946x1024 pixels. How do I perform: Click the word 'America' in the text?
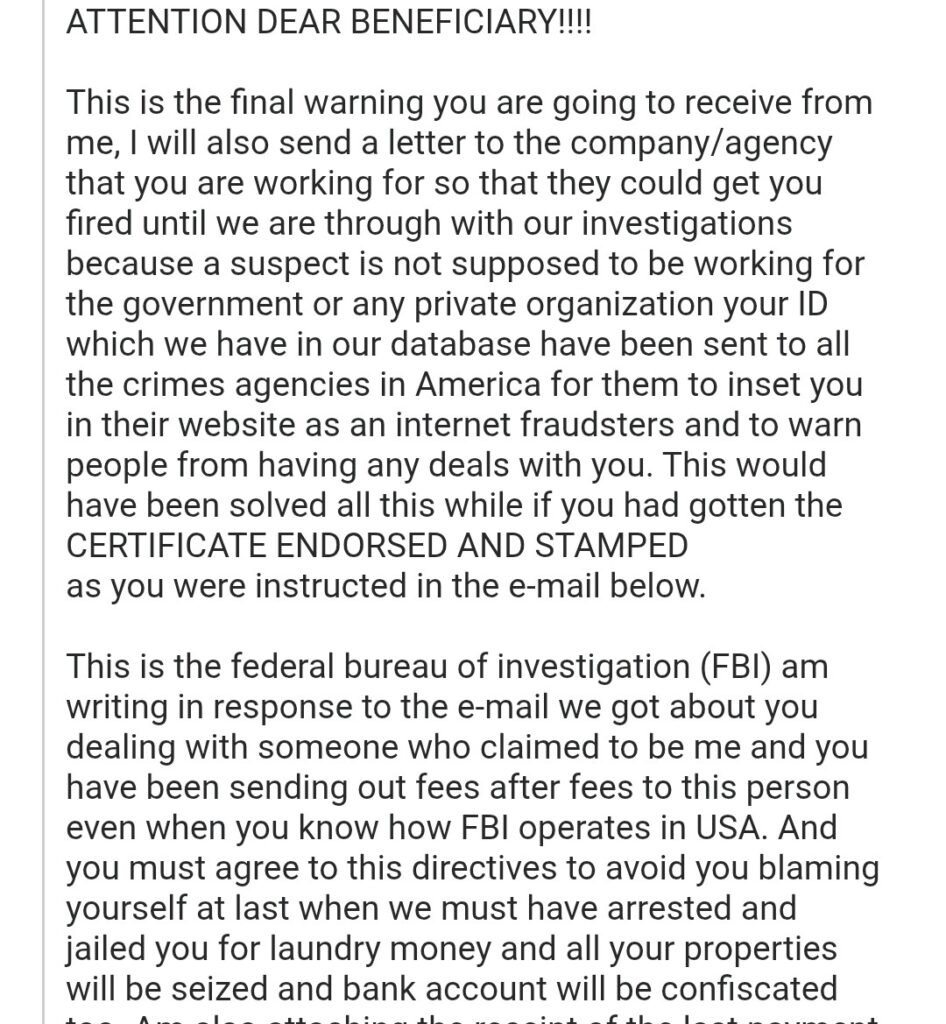point(478,385)
